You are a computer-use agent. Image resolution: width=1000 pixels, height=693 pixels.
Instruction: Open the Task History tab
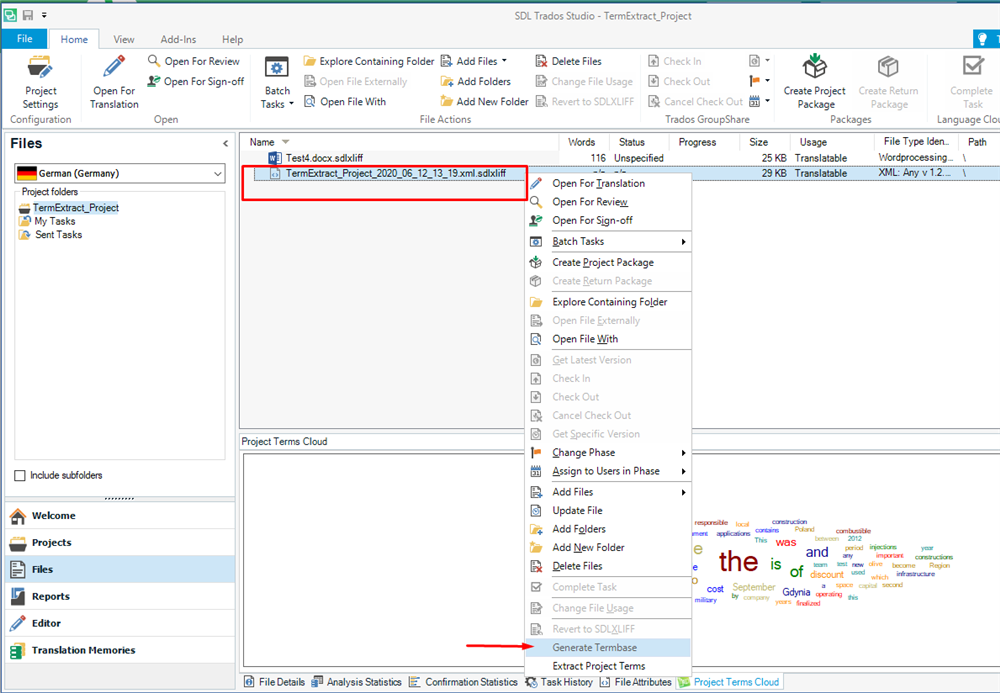(559, 682)
